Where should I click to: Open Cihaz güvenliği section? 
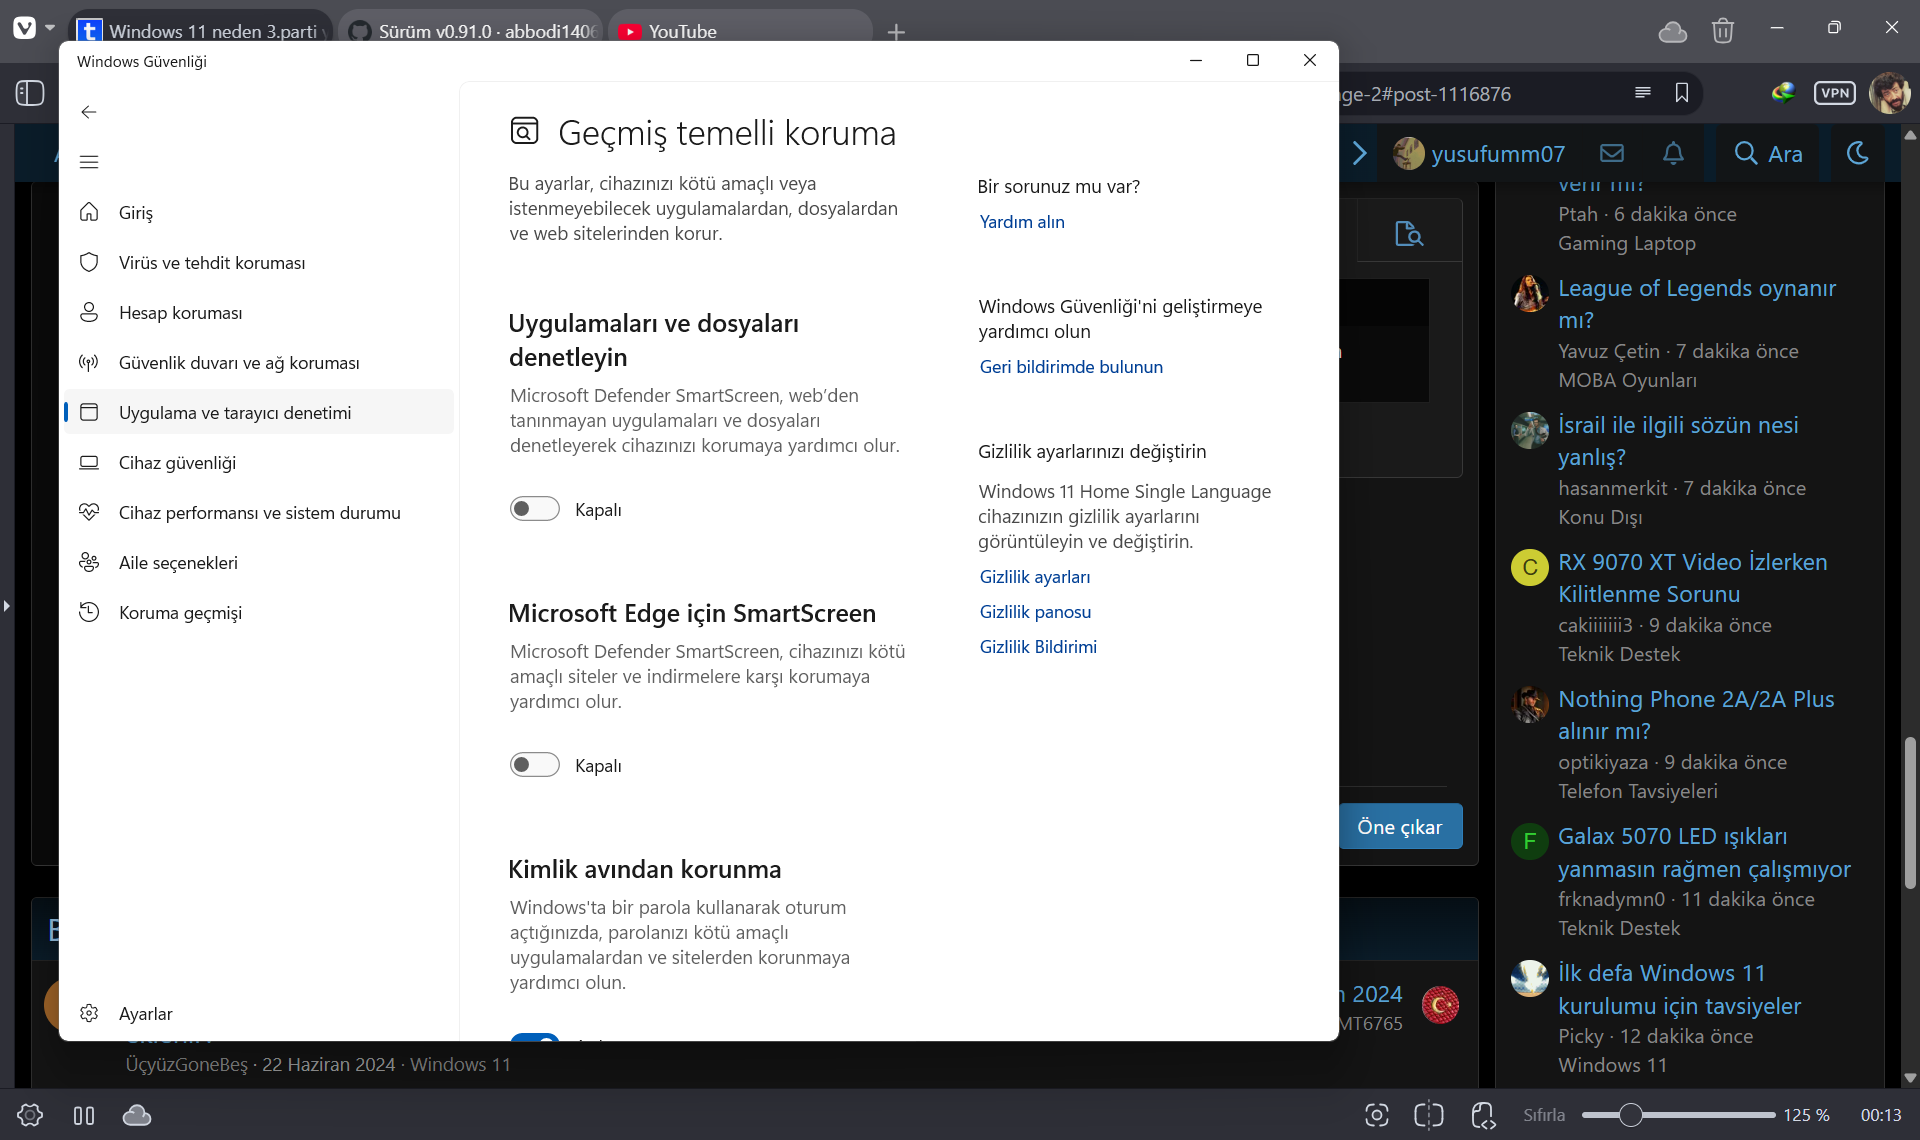(258, 462)
